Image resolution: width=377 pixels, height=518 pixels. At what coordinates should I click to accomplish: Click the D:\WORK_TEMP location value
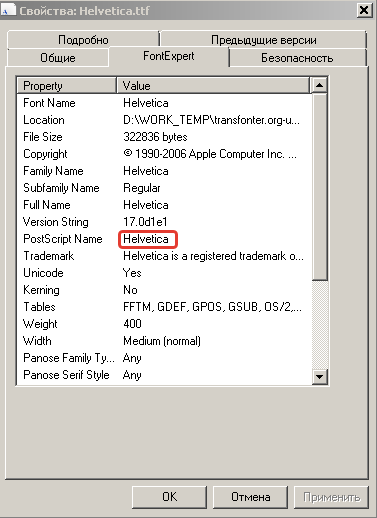point(211,120)
